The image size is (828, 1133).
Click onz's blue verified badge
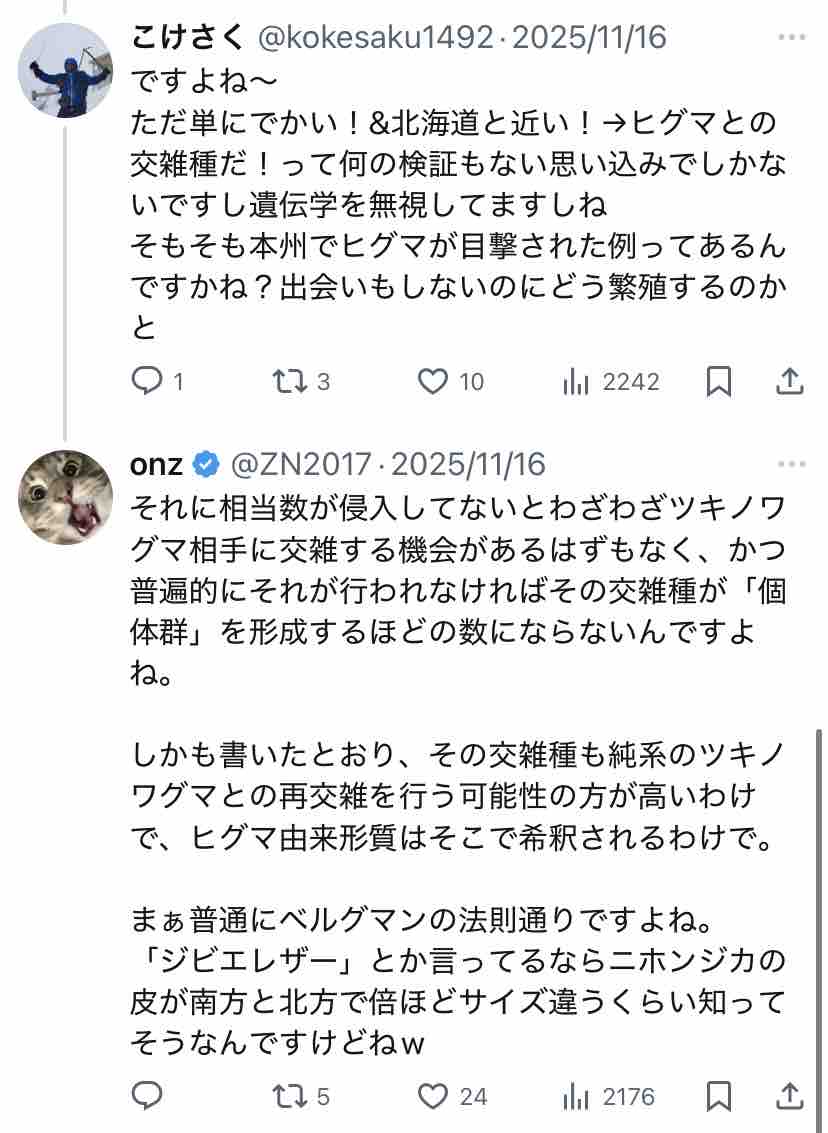click(206, 465)
